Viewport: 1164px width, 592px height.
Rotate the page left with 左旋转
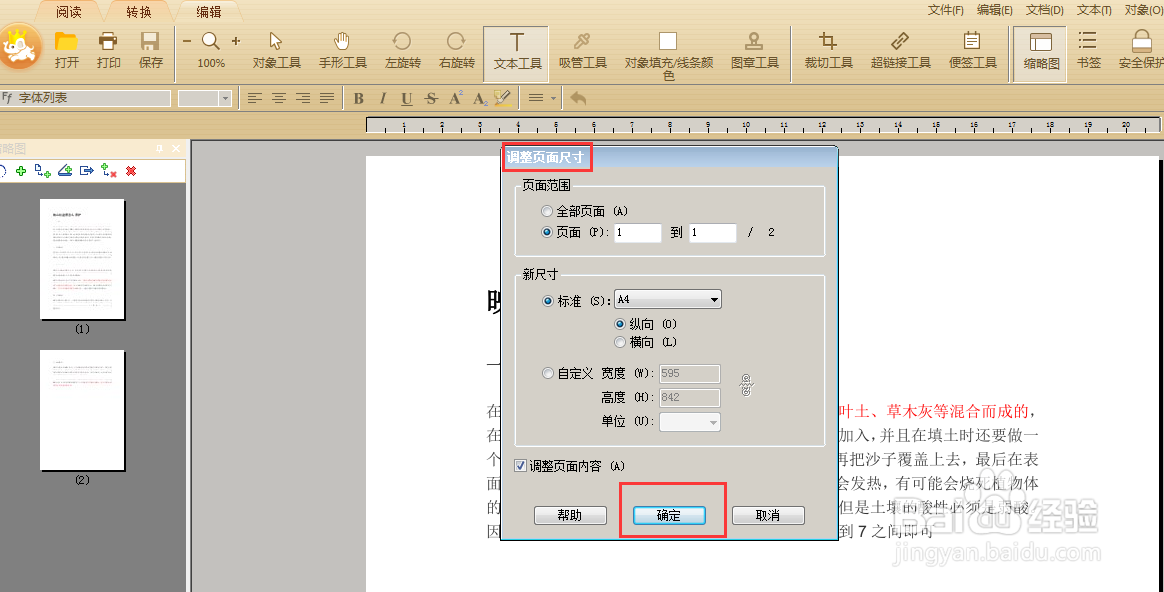[402, 48]
